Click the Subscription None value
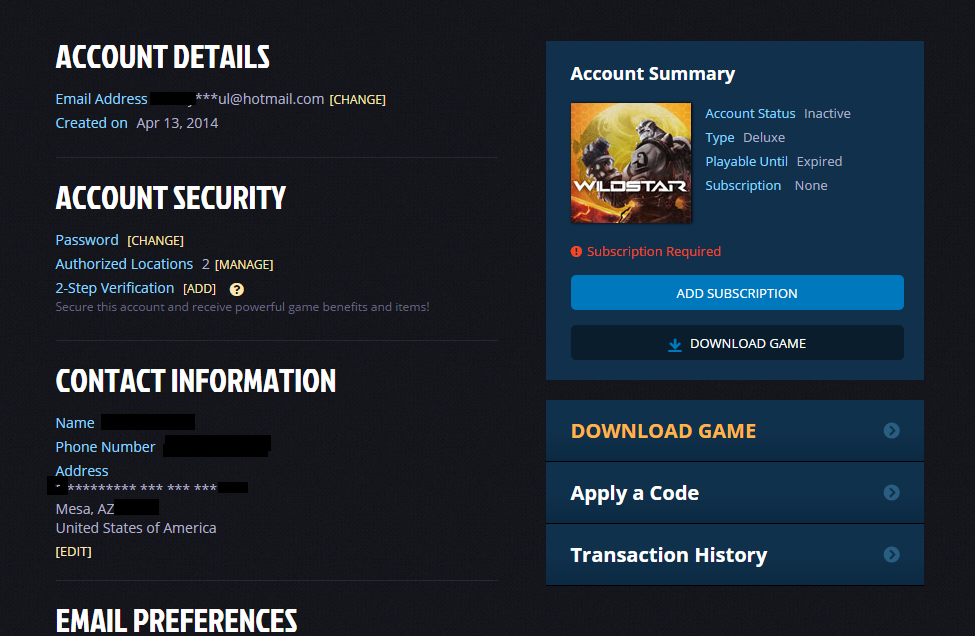975x636 pixels. pos(811,186)
